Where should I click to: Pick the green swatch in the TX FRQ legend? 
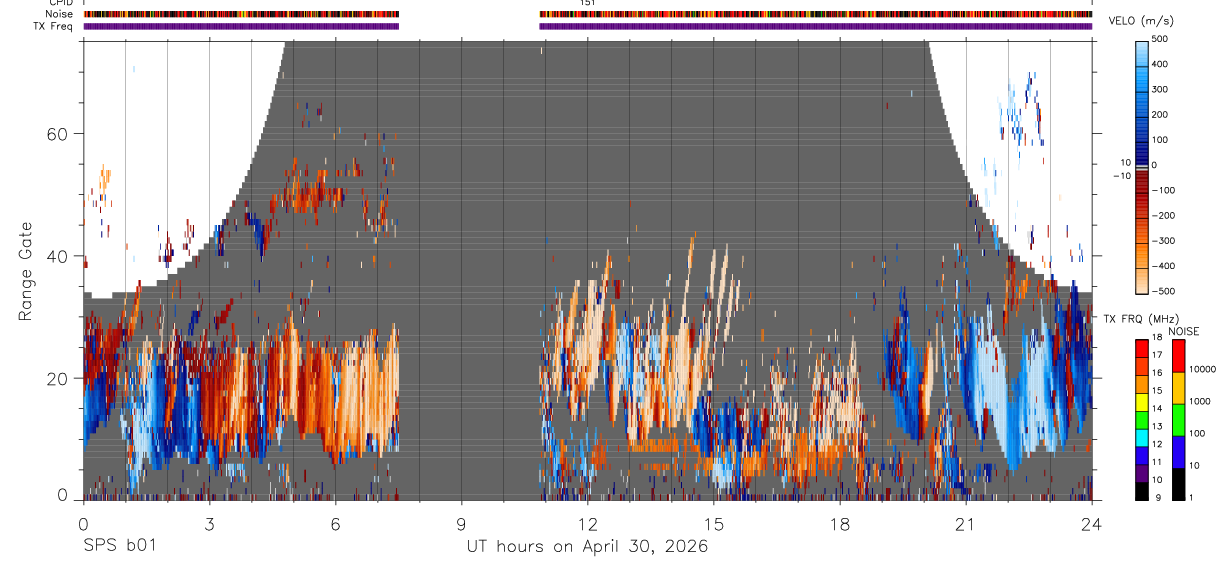coord(1142,420)
